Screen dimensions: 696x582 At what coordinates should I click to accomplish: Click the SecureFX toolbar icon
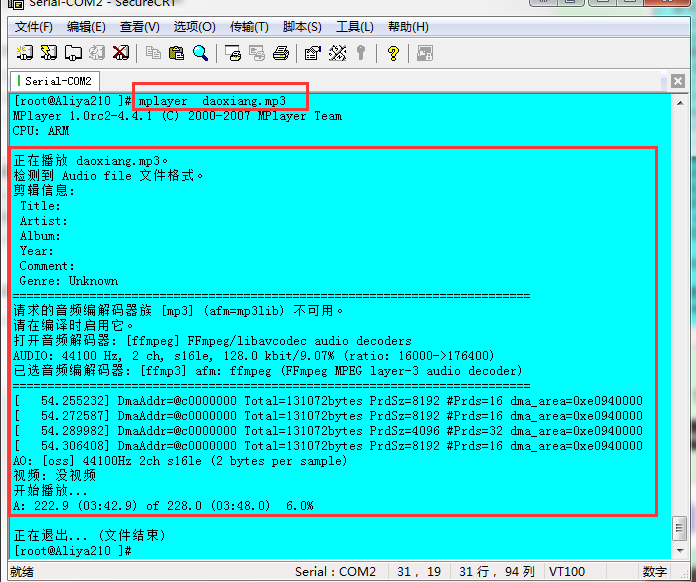tap(425, 53)
